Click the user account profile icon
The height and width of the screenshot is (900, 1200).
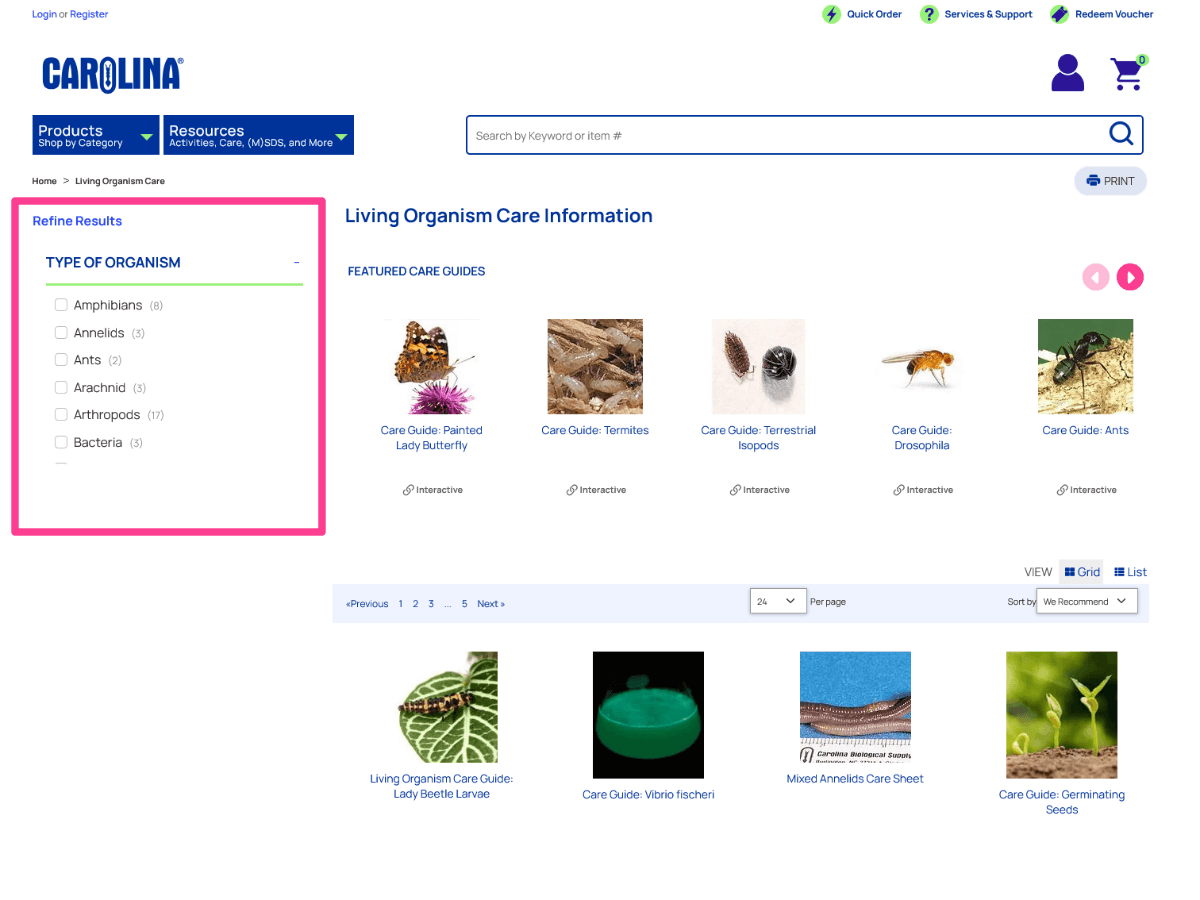1067,73
